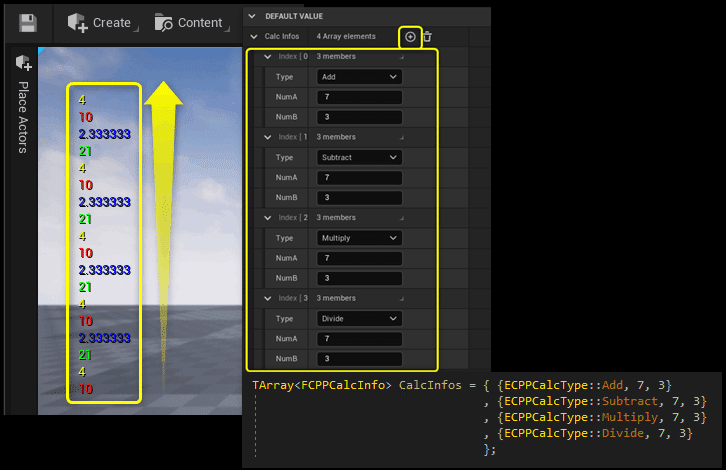Screen dimensions: 726x470
Task: Click NumB field of Index 3
Action: point(359,359)
